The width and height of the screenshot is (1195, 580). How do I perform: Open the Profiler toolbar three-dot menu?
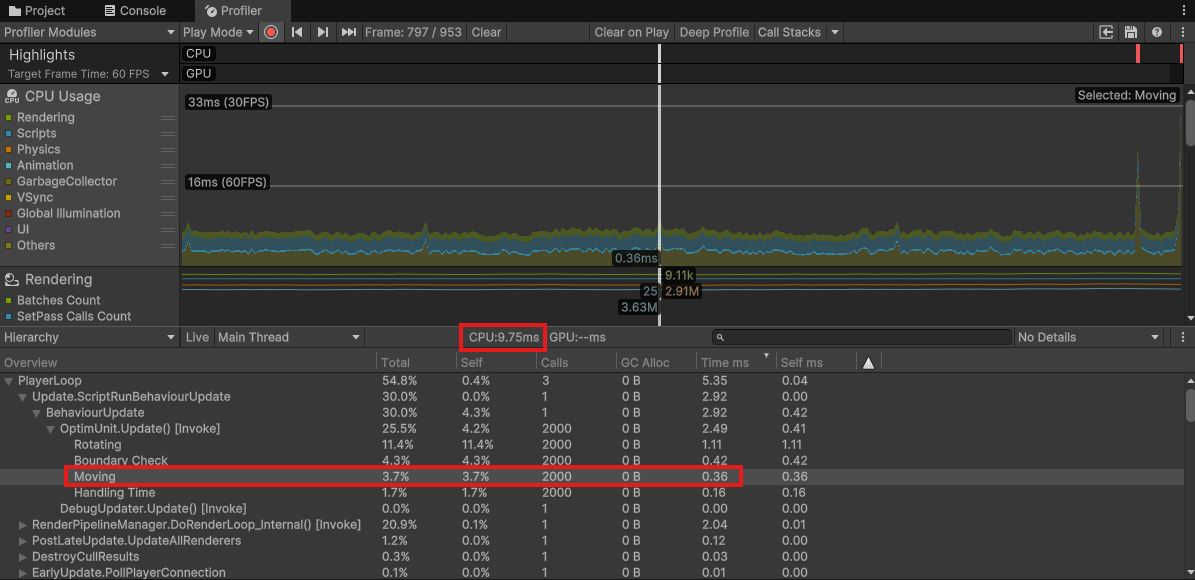(1182, 32)
